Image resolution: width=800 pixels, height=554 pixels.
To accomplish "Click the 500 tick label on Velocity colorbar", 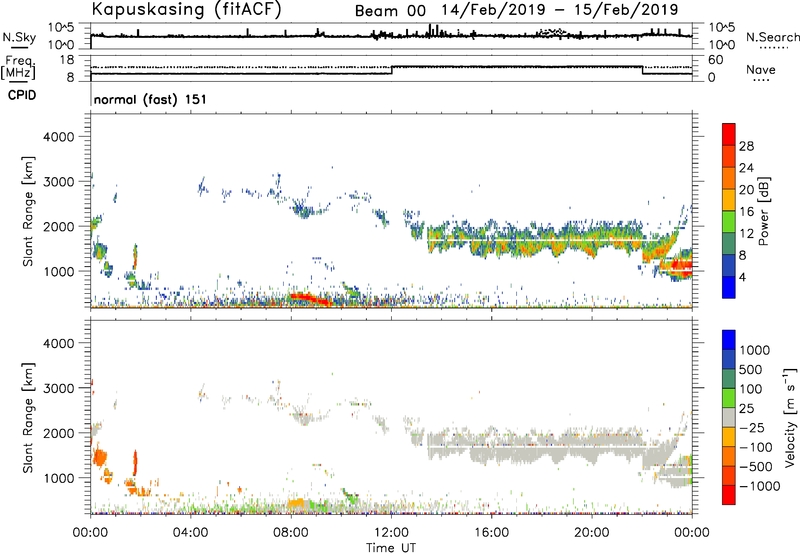I will click(x=750, y=369).
